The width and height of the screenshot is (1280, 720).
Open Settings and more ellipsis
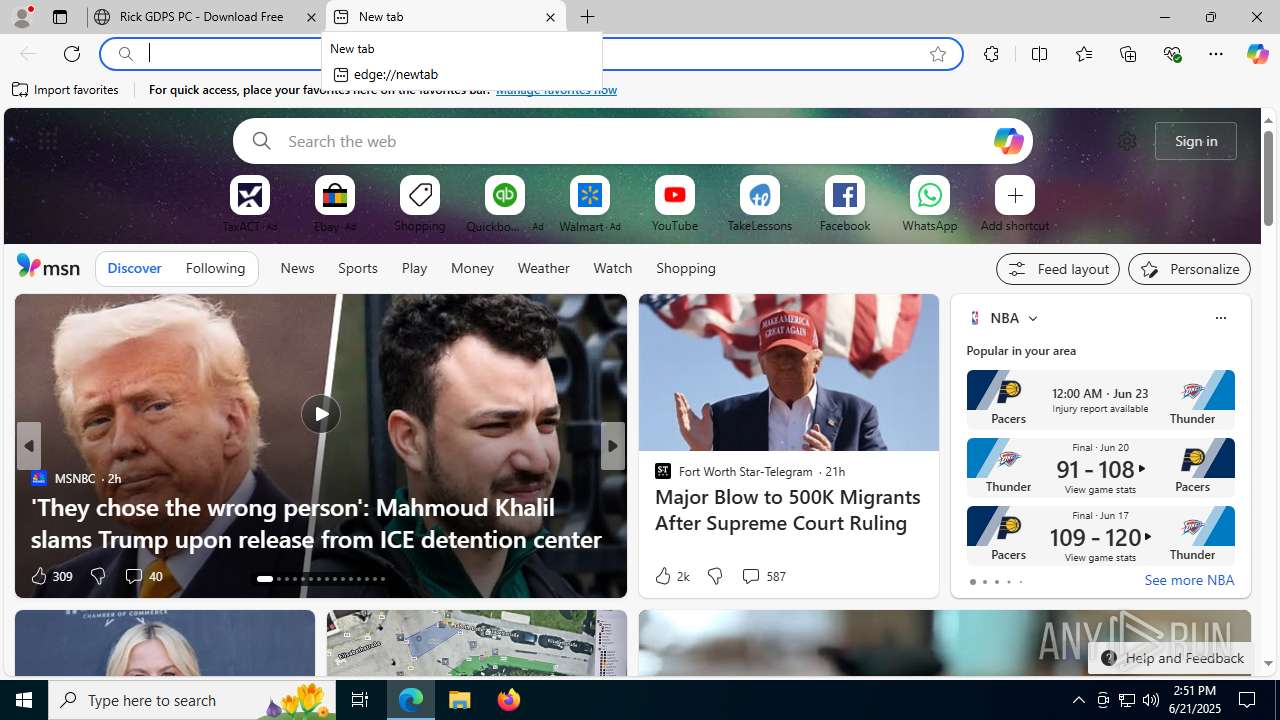pos(1215,54)
